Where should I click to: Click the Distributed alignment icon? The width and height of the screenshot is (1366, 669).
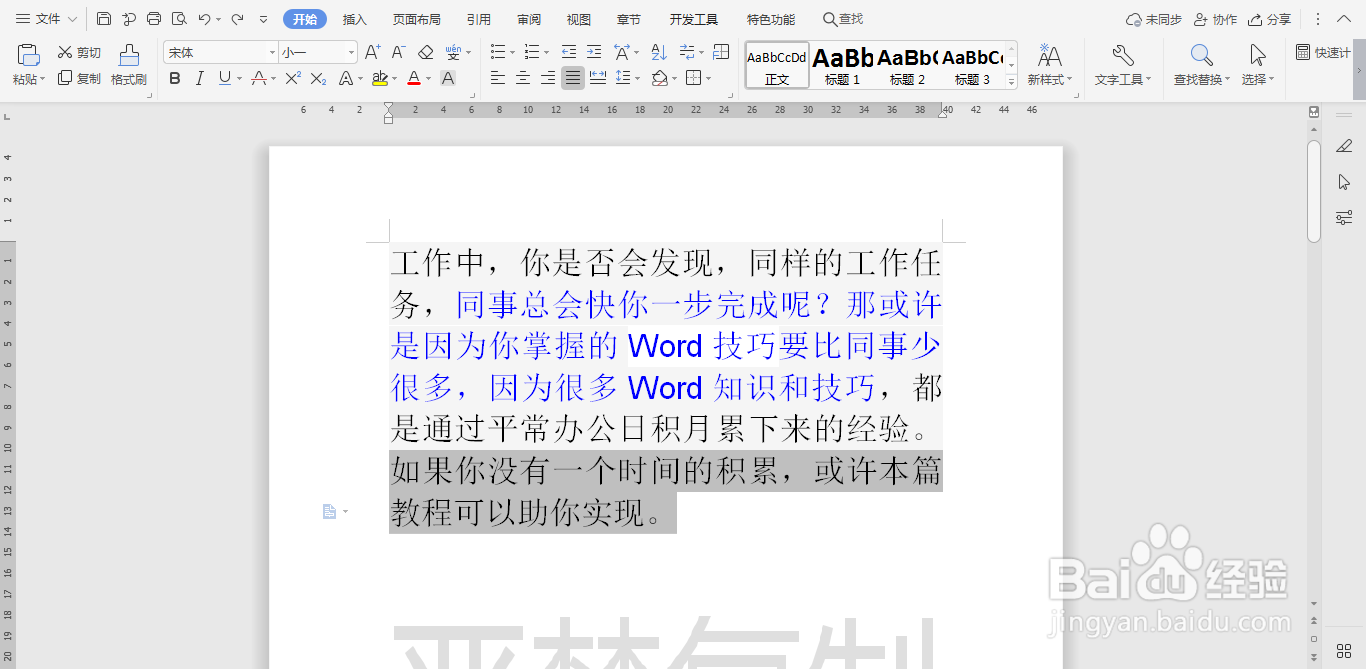(x=598, y=78)
